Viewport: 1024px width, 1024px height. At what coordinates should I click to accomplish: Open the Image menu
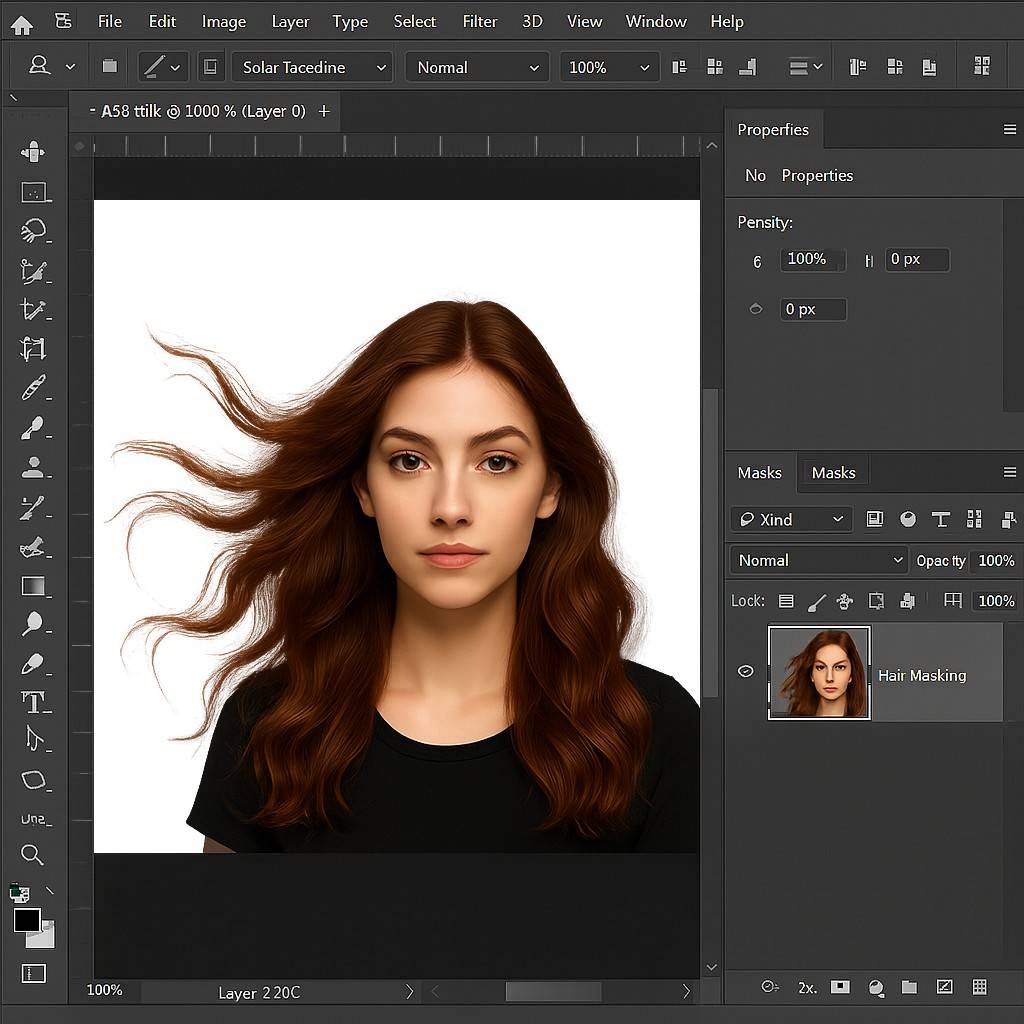223,22
